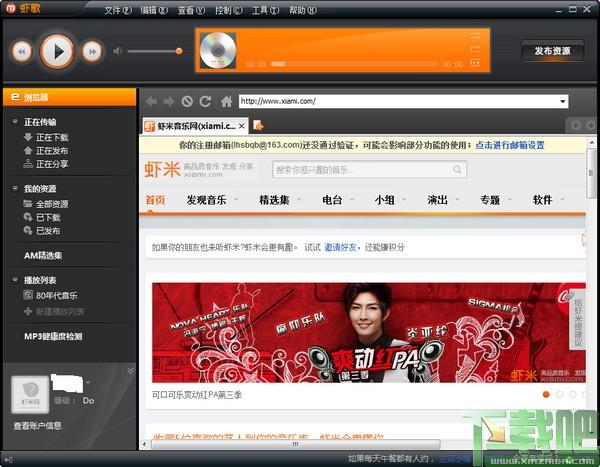Go to home page icon
The height and width of the screenshot is (467, 600).
[227, 101]
